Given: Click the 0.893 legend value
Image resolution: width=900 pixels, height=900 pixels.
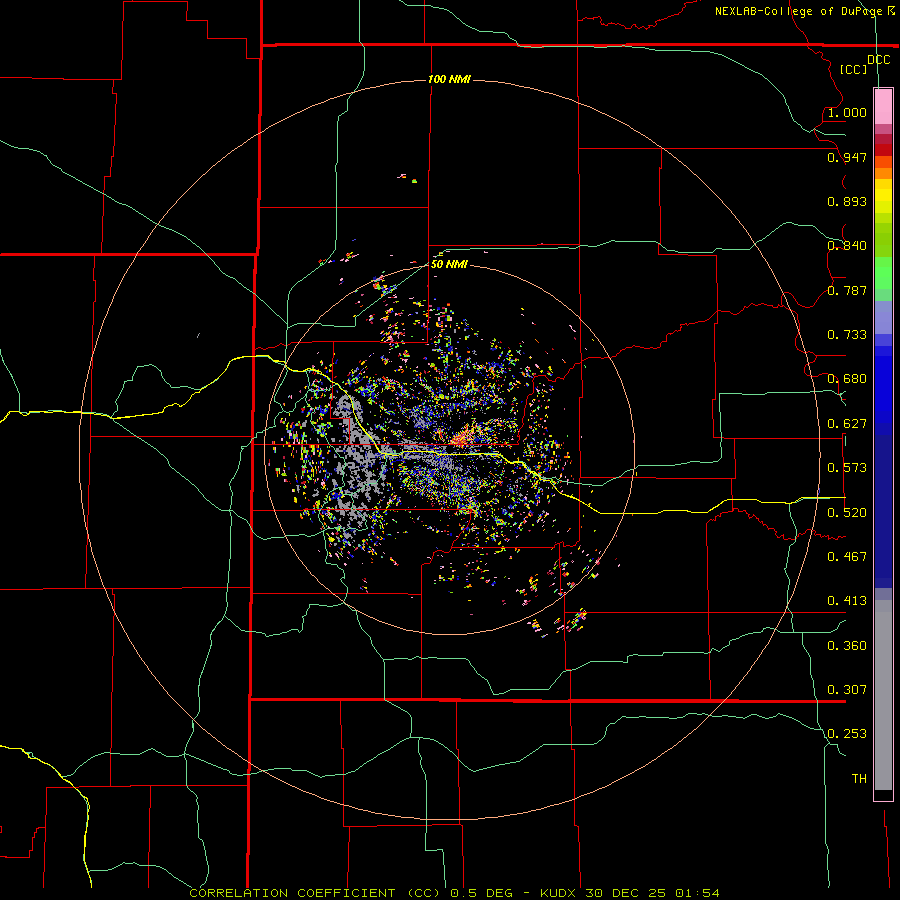Looking at the screenshot, I should pos(847,201).
